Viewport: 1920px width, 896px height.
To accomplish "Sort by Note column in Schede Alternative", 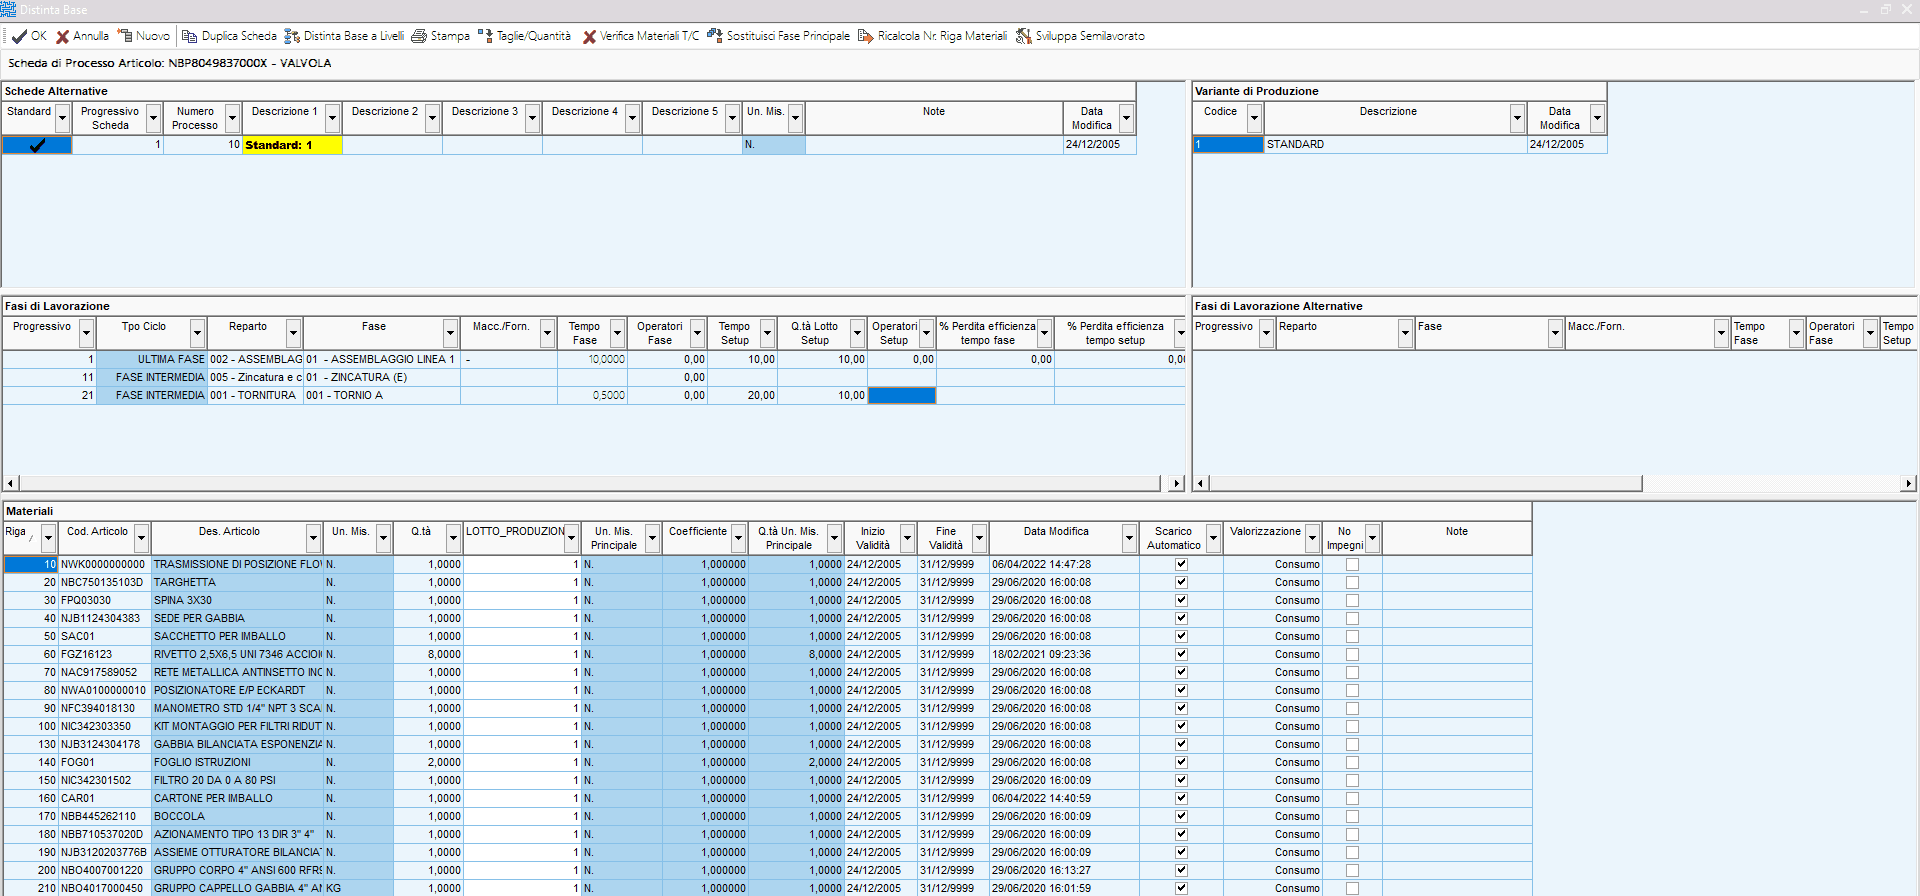I will click(x=934, y=118).
